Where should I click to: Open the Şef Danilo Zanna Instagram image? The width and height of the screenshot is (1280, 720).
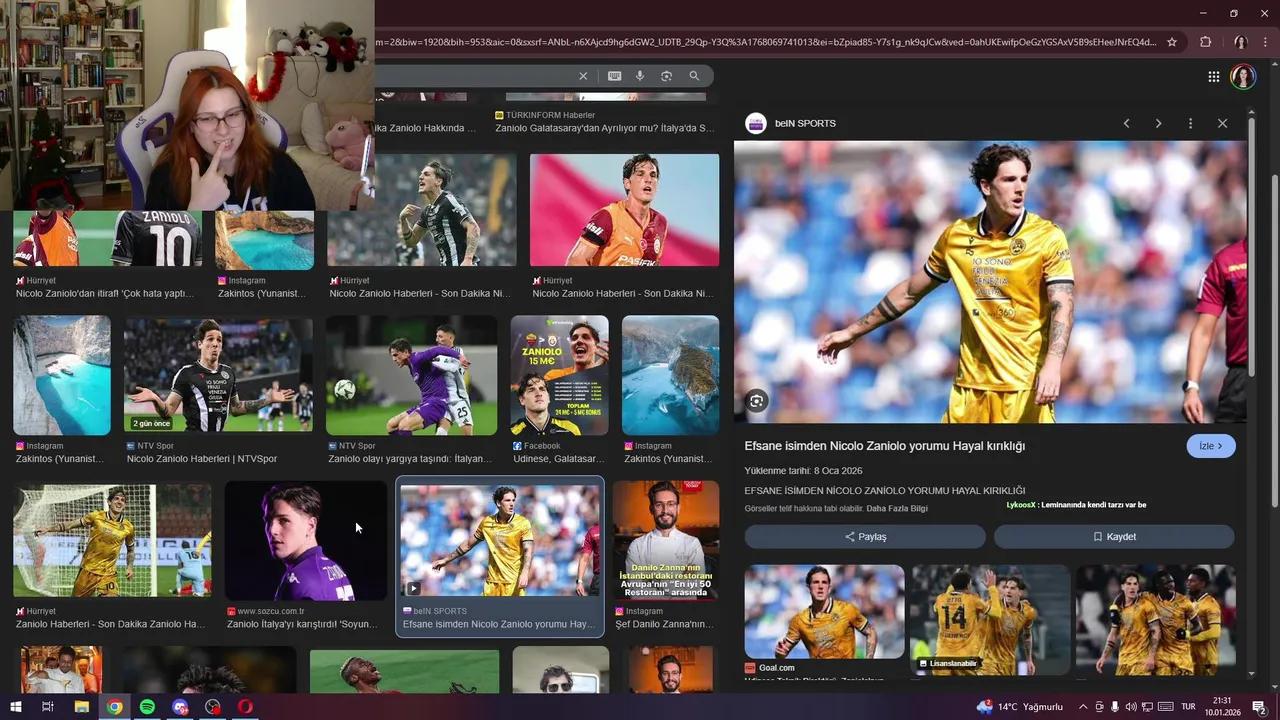pyautogui.click(x=666, y=541)
